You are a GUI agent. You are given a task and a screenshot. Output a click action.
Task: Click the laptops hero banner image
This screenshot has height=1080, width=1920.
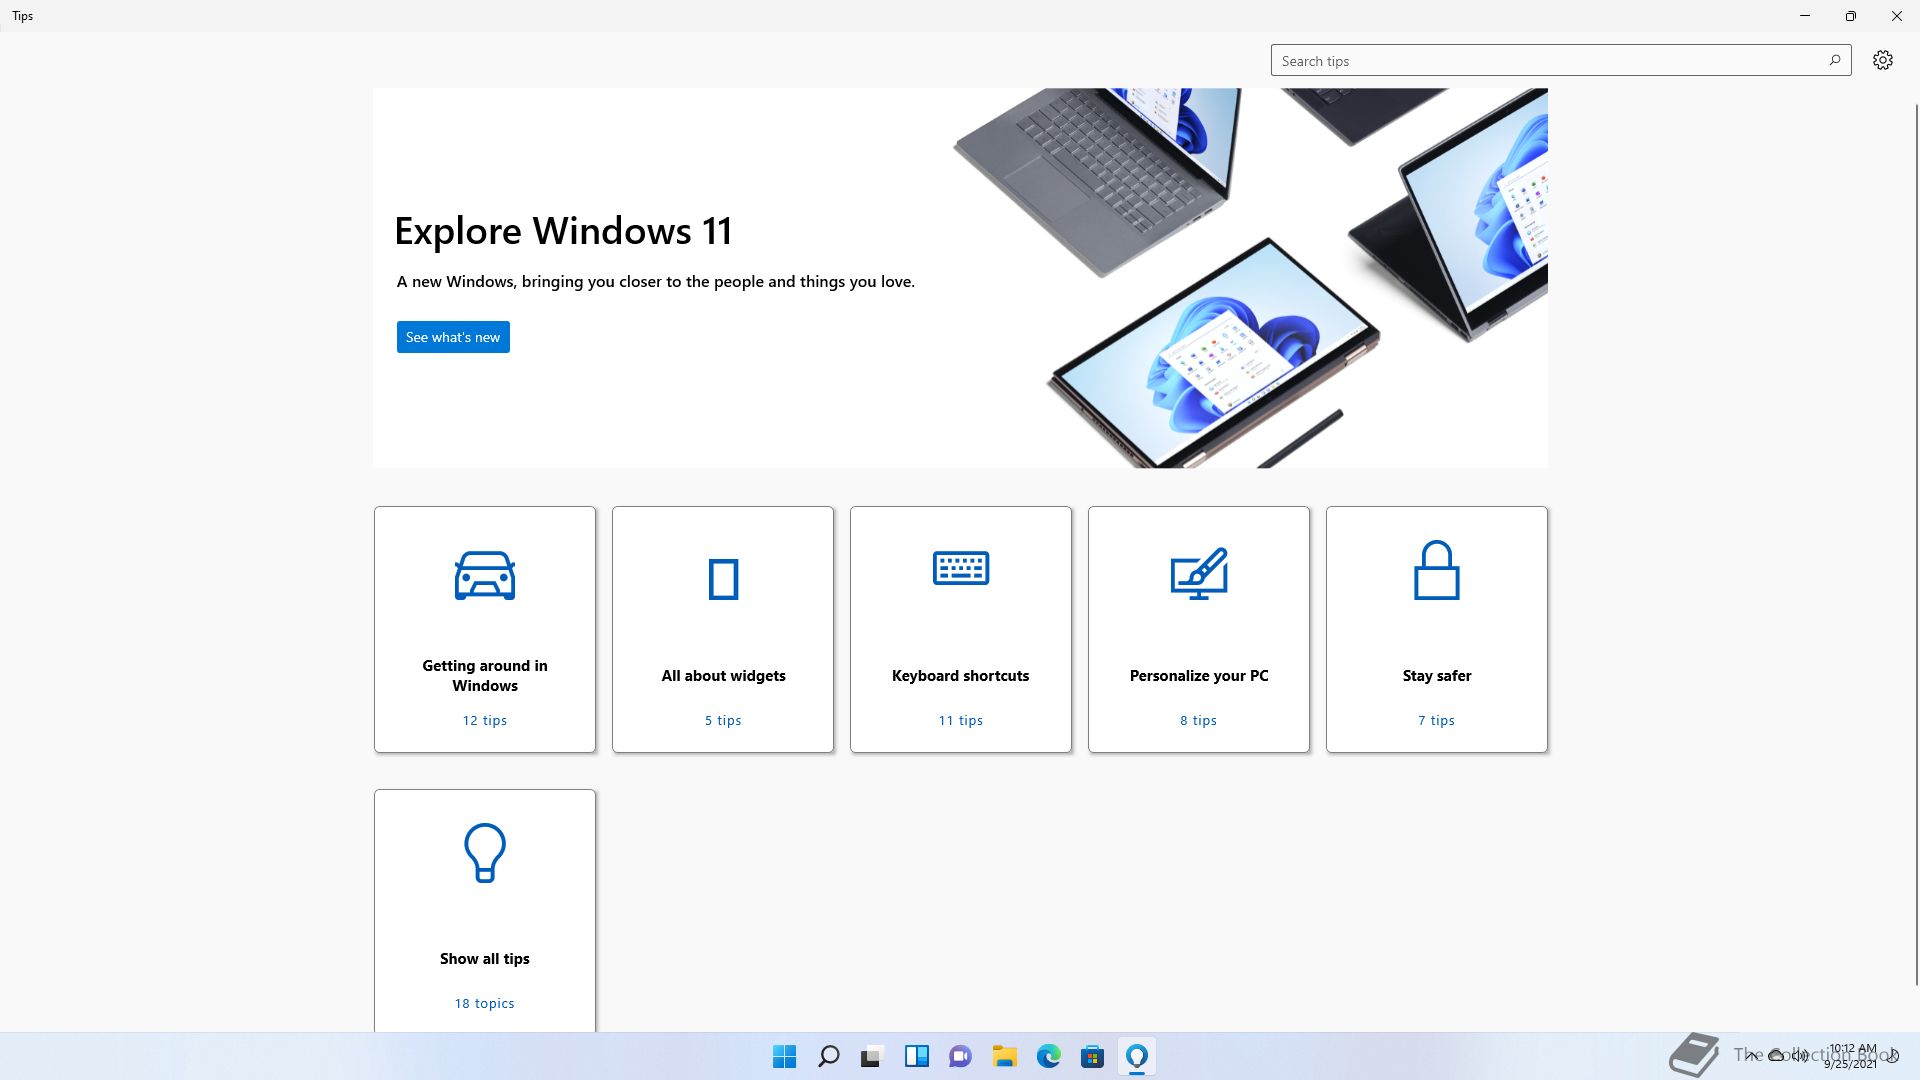coord(1250,278)
